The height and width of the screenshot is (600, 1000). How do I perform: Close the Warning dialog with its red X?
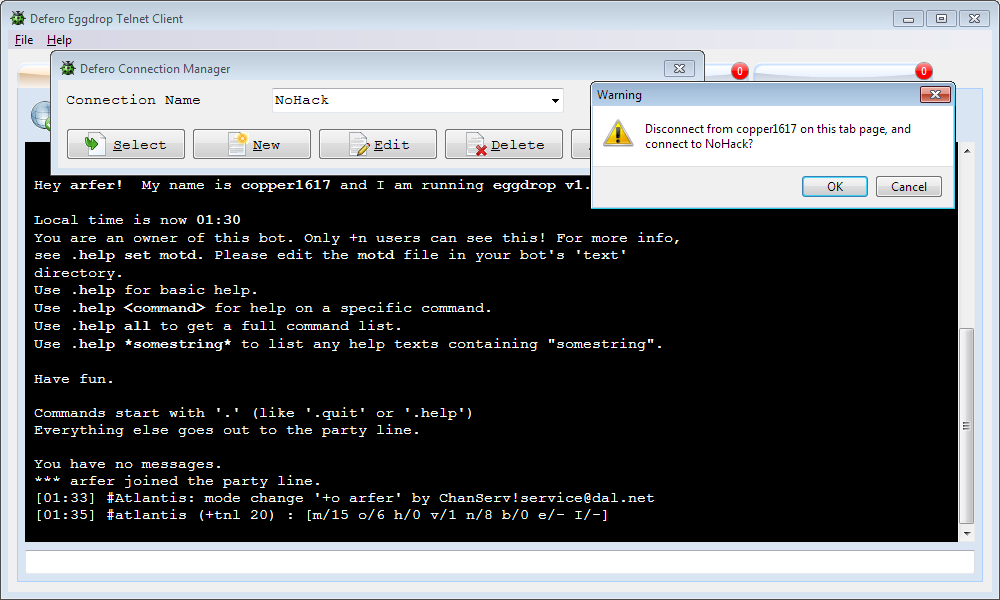tap(935, 94)
